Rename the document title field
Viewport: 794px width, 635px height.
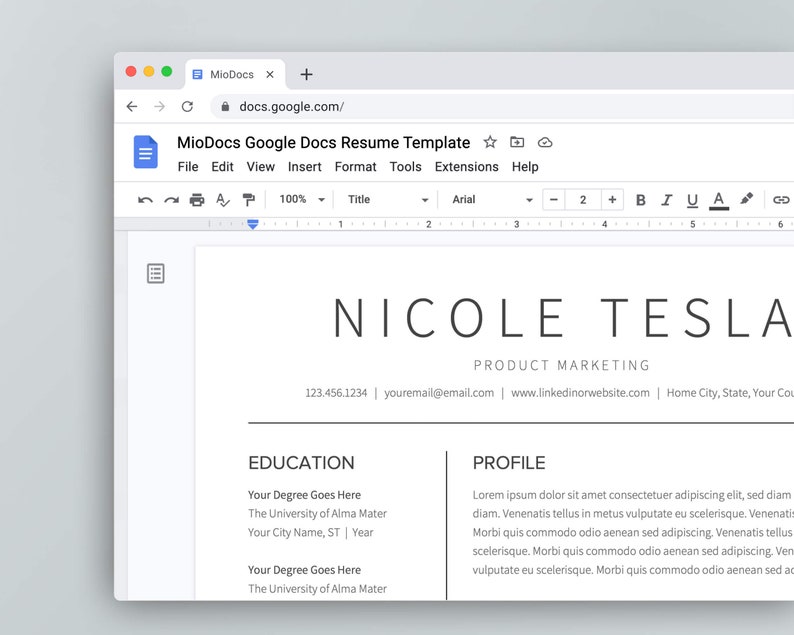click(x=324, y=143)
